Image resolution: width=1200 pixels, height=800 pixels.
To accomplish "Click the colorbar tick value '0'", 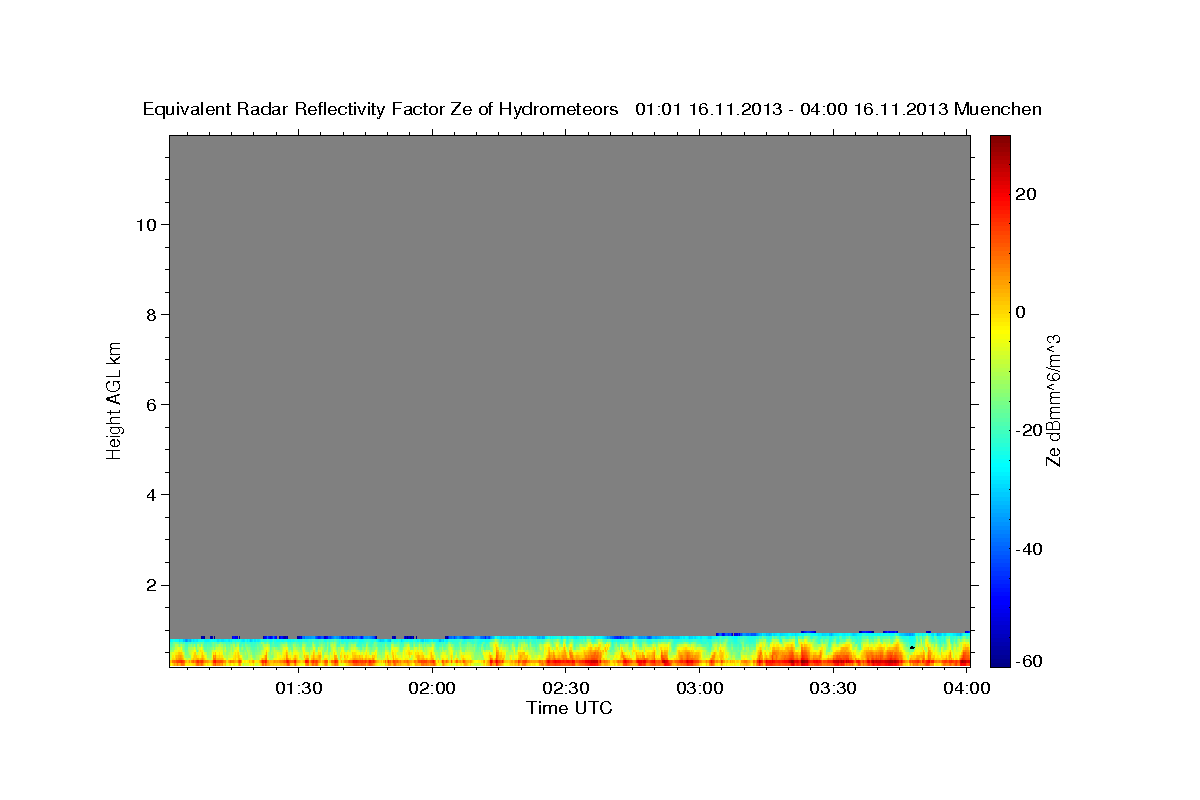I will click(1021, 312).
